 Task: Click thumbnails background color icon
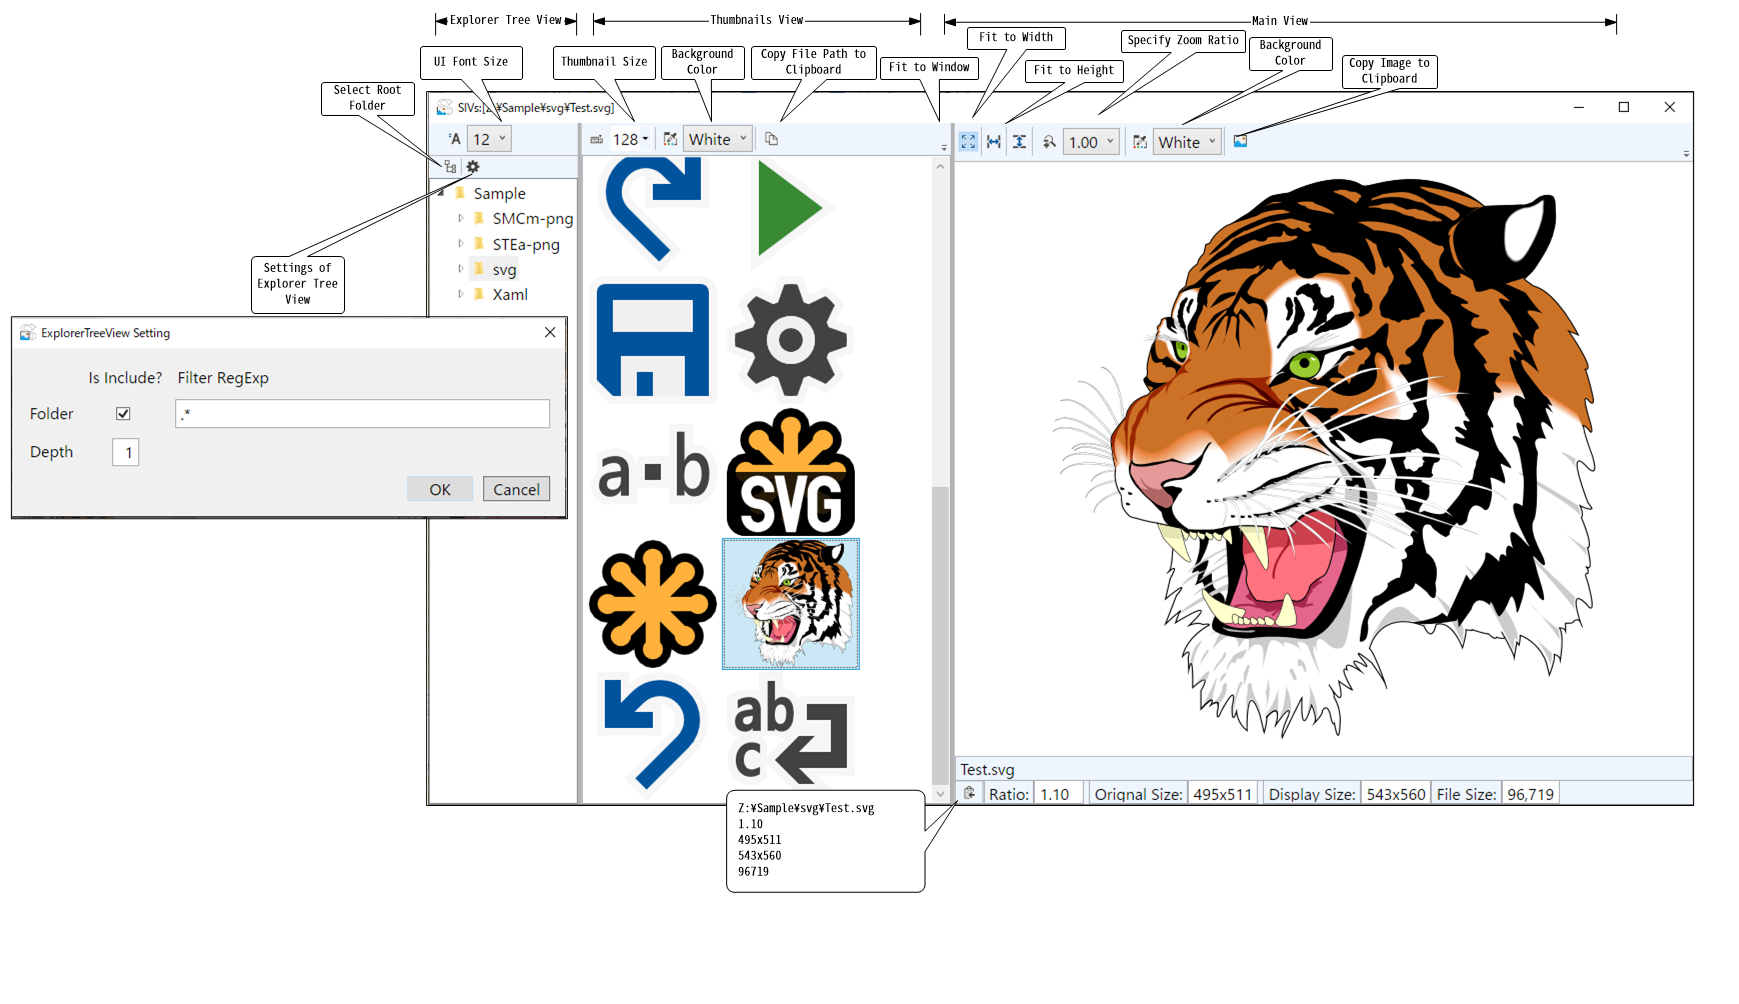[x=670, y=139]
